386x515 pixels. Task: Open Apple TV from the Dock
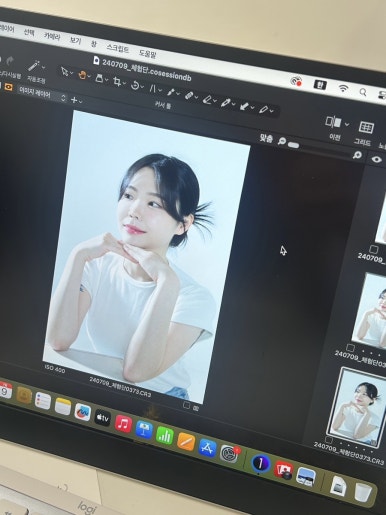coord(103,418)
